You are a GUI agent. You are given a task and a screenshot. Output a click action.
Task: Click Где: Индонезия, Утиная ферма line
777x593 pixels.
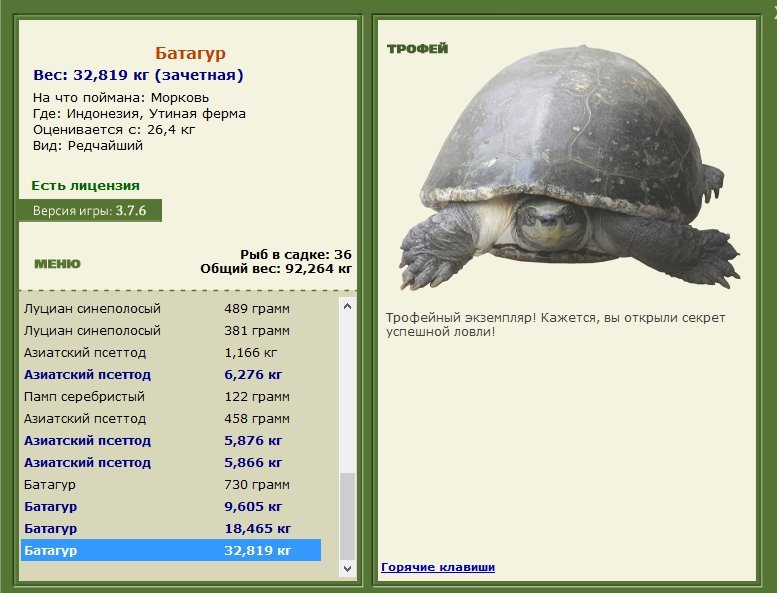[x=139, y=113]
